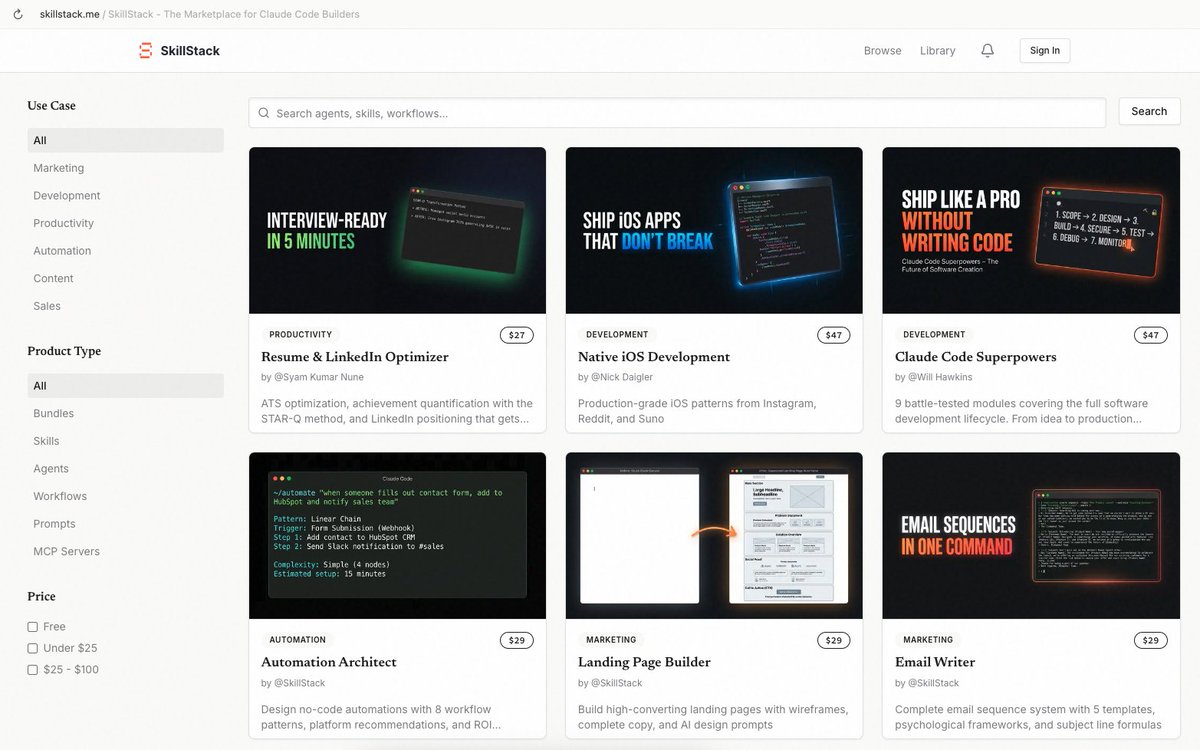The image size is (1200, 750).
Task: Click author @Nick Daigler
Action: point(622,377)
